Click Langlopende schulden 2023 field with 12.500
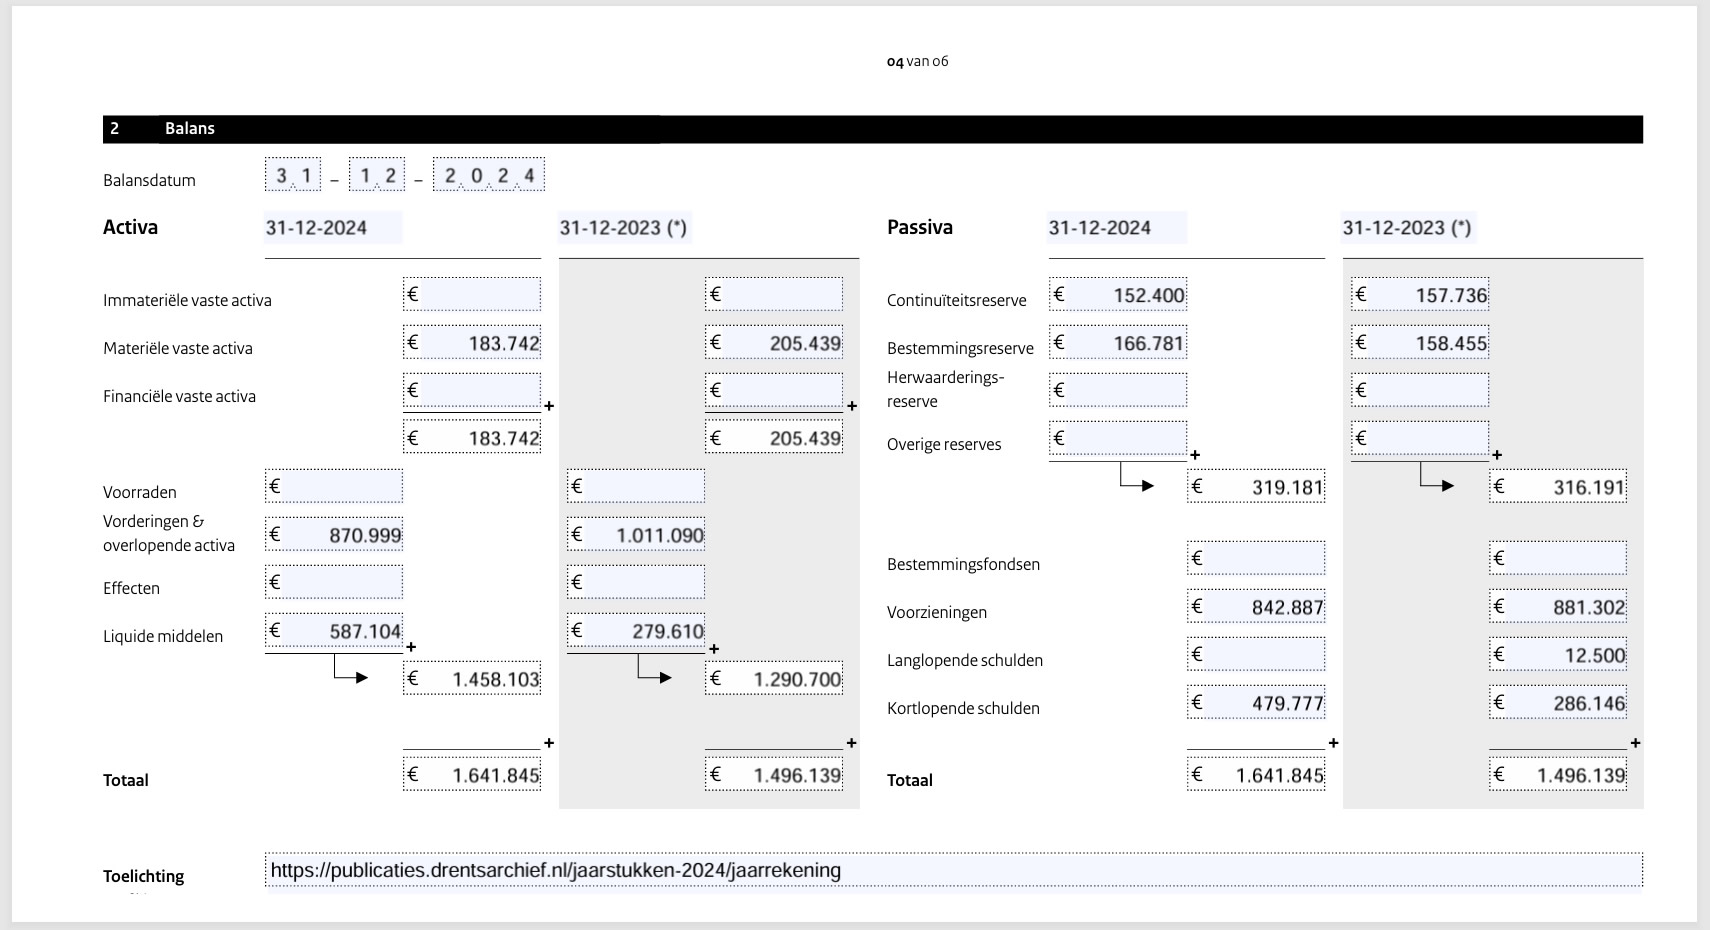 [1558, 654]
